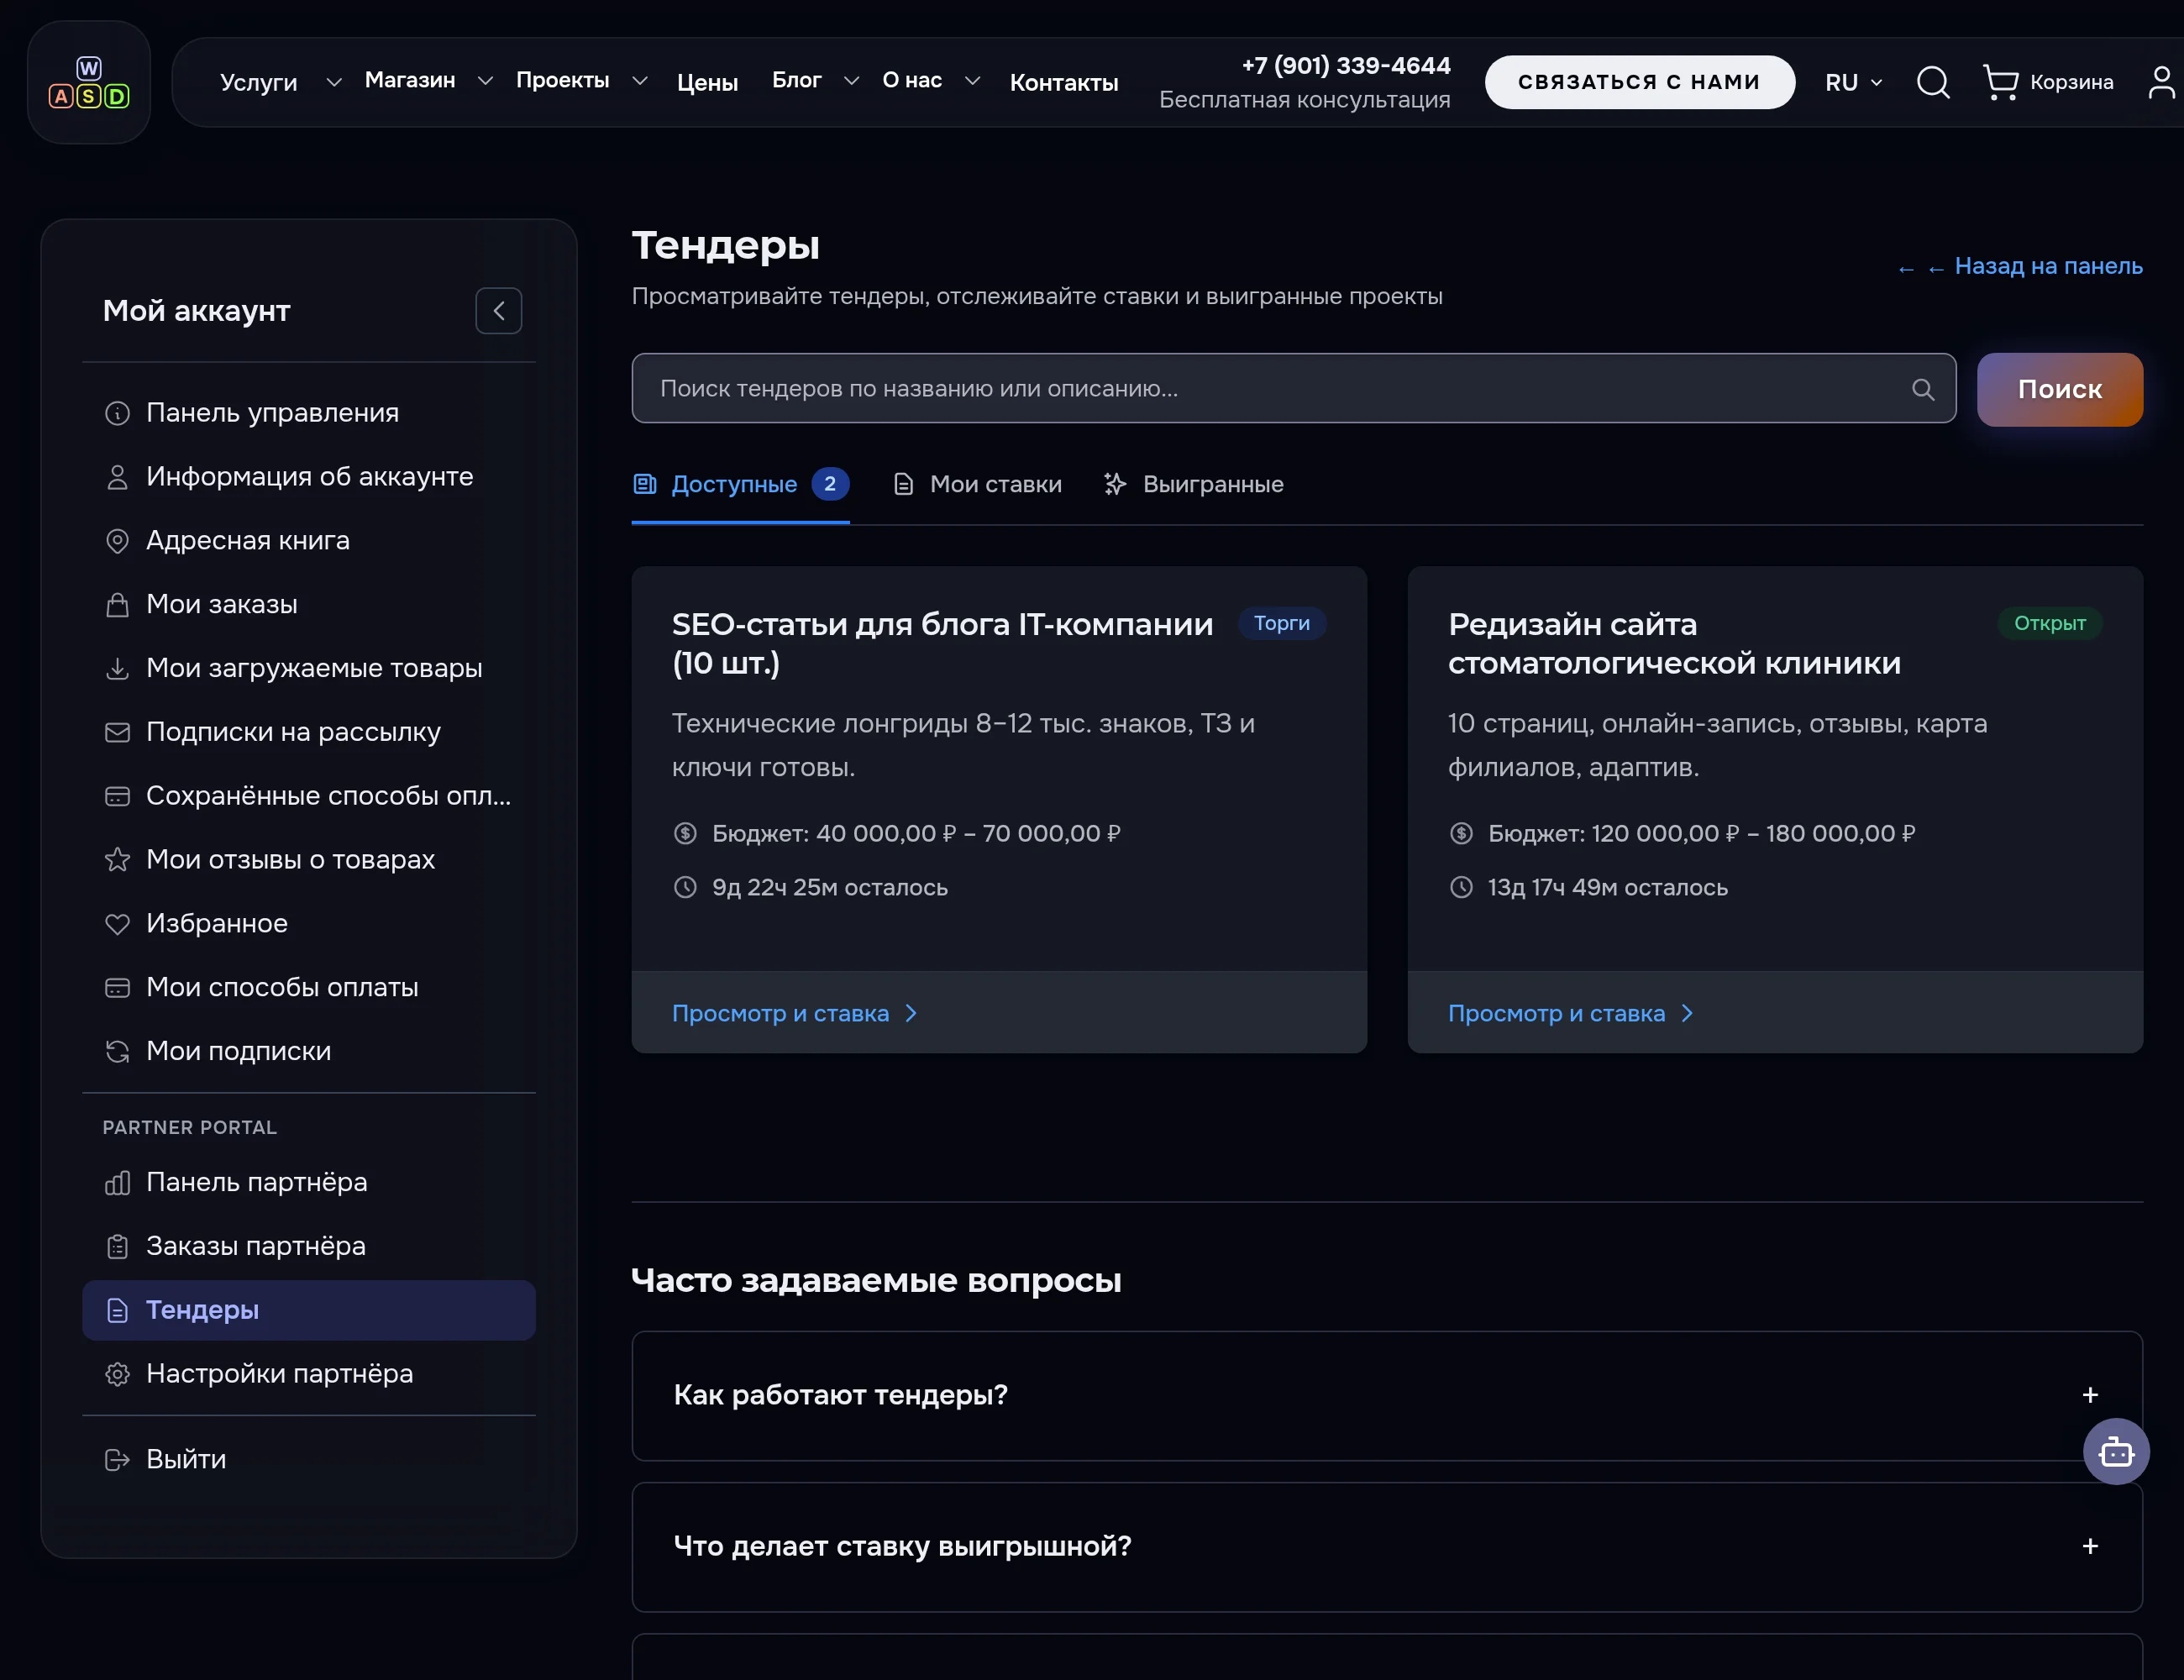Open Контакты in the top menu
2184x1680 pixels.
click(1064, 82)
